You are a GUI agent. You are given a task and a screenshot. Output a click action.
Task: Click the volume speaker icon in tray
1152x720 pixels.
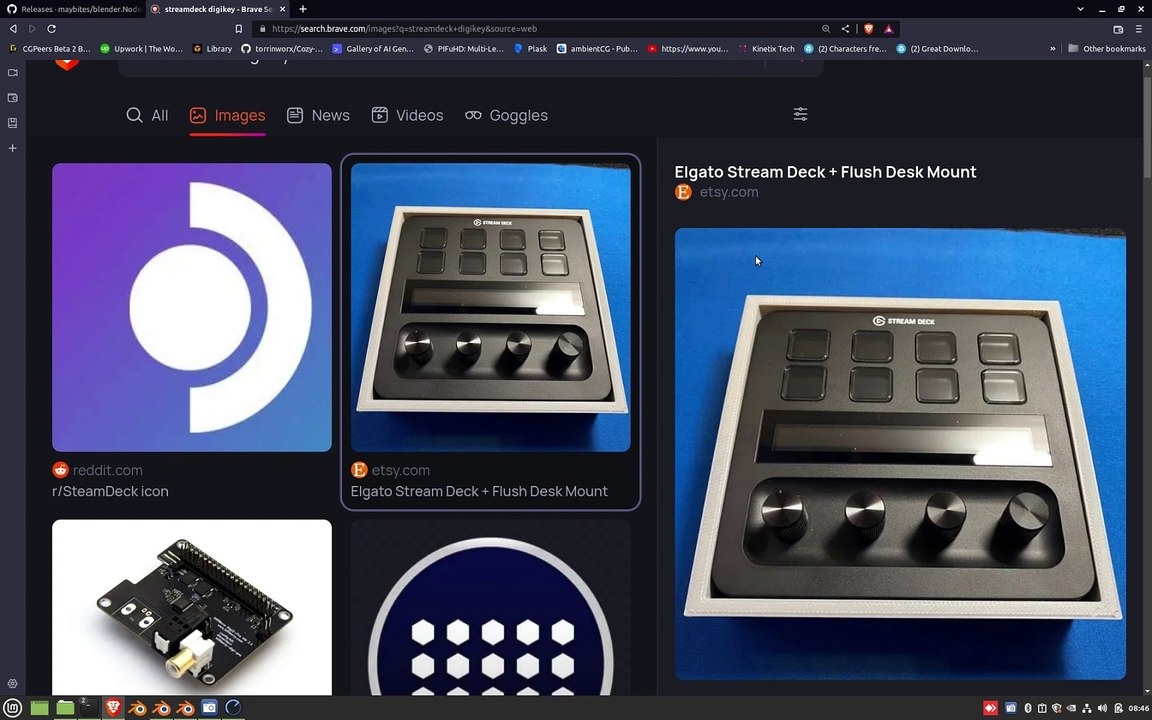click(x=1102, y=708)
